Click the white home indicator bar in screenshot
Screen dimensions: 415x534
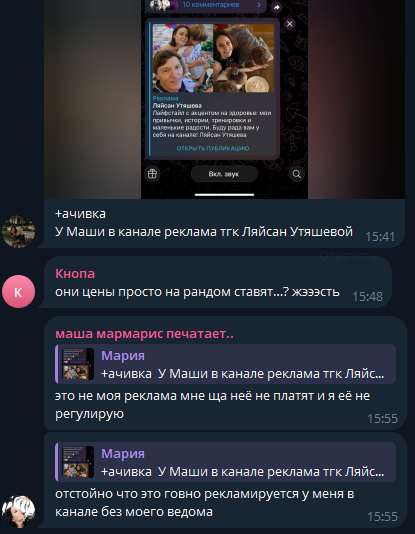point(224,195)
